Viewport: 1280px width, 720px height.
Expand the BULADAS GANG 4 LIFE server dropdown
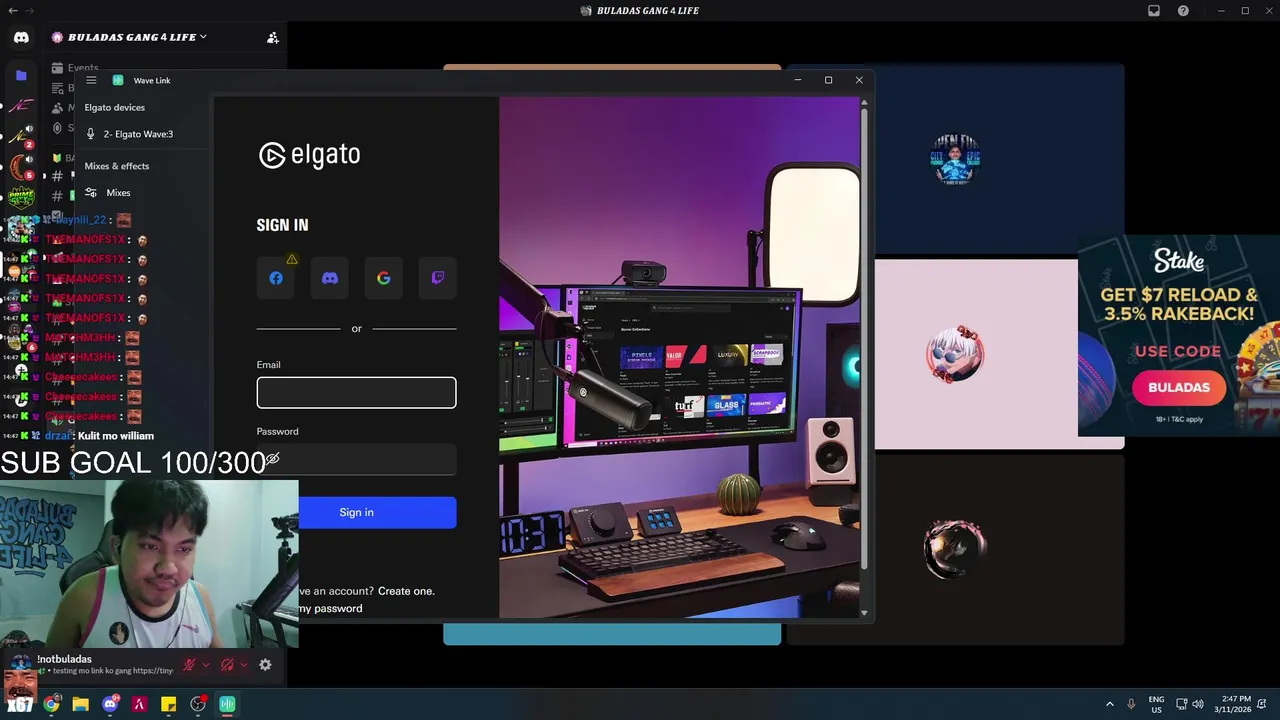click(202, 37)
